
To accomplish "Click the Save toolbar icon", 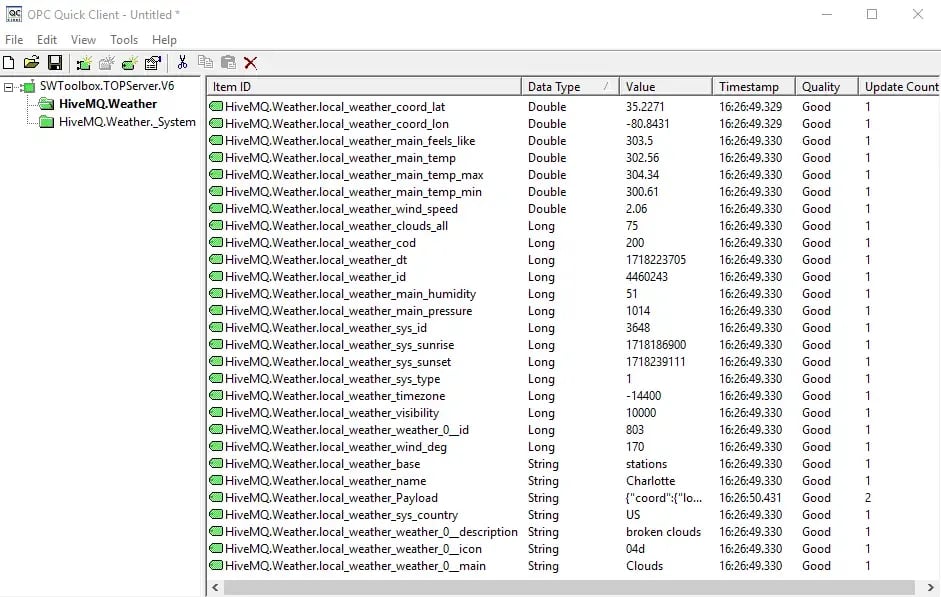I will coord(54,61).
